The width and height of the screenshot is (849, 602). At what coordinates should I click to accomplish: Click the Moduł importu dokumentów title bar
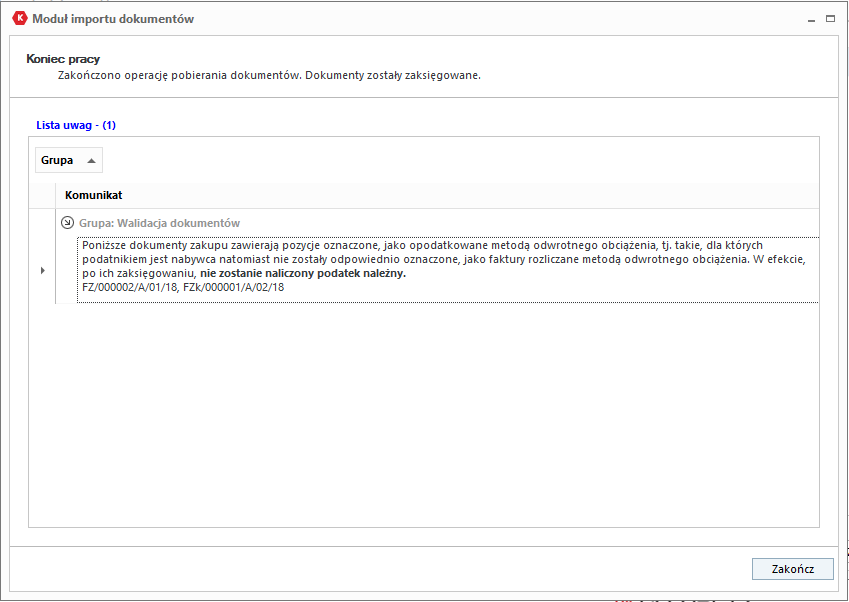pyautogui.click(x=400, y=18)
